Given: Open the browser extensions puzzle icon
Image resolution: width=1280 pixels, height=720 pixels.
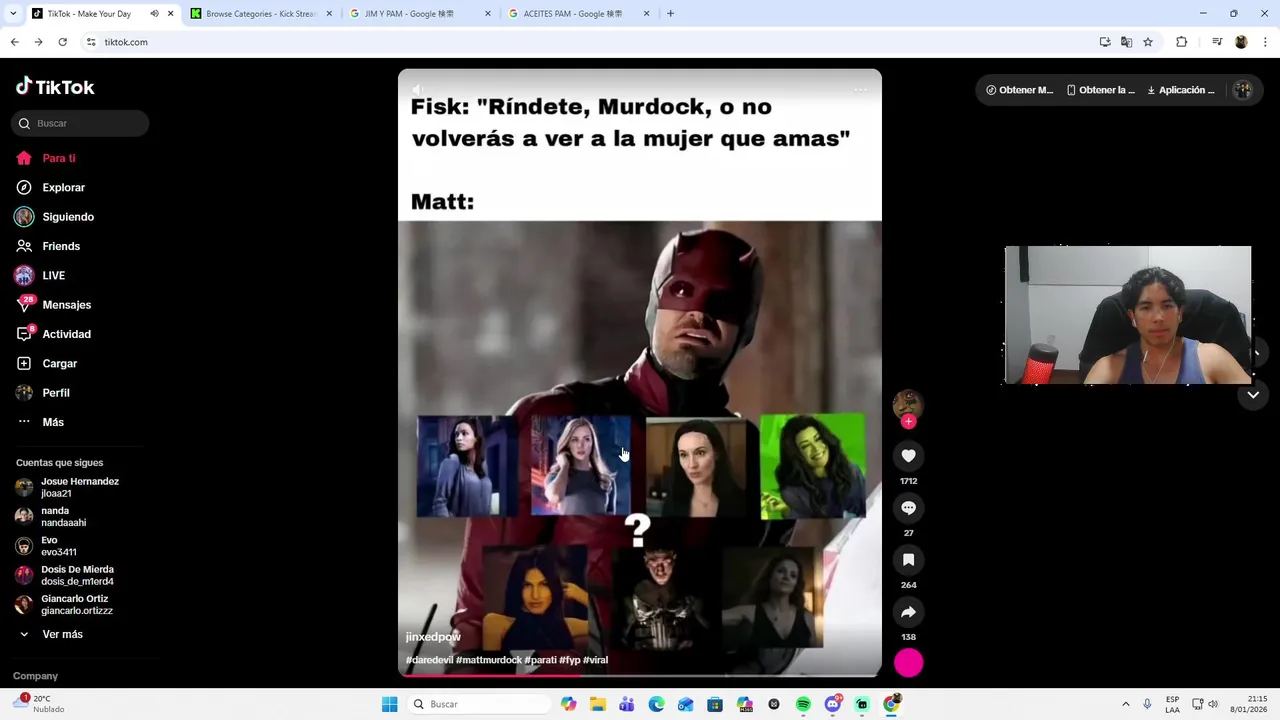Looking at the screenshot, I should click(x=1181, y=42).
